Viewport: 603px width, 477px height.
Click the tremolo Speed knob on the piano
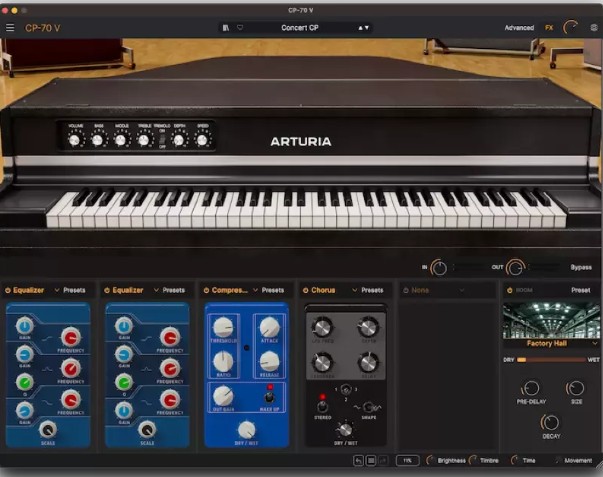202,139
